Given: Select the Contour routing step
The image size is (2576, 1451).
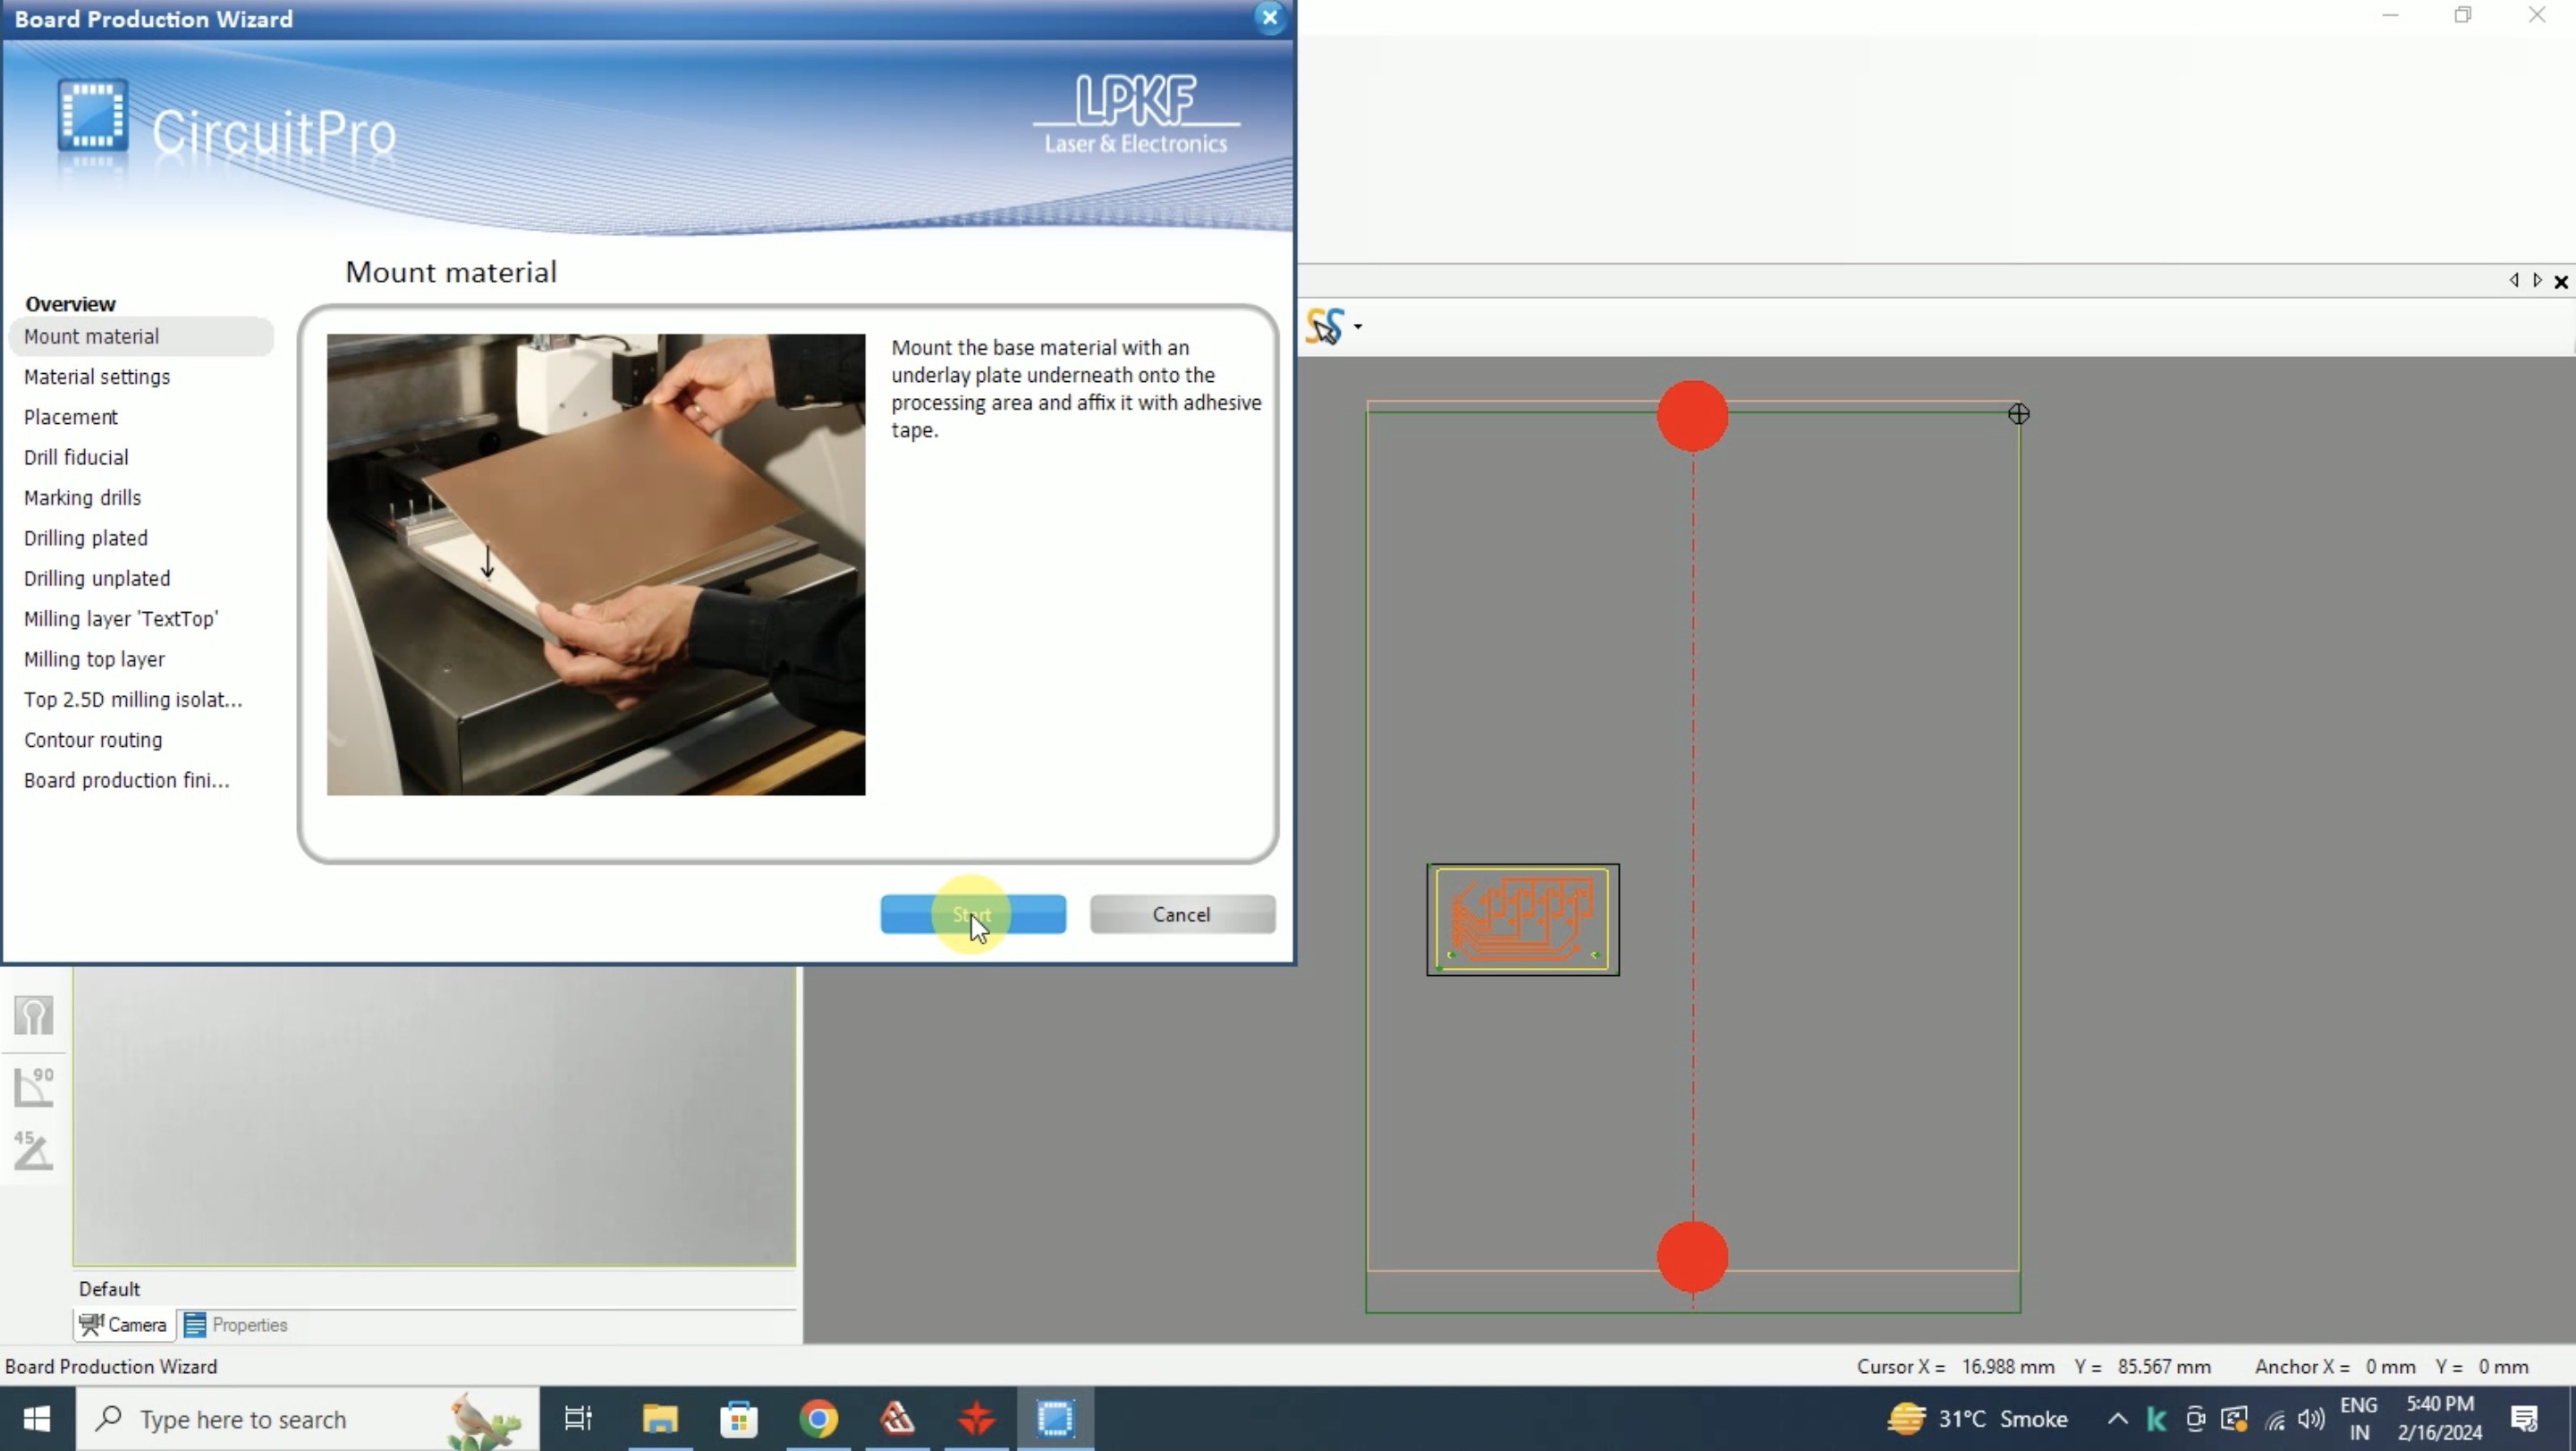Looking at the screenshot, I should 93,740.
